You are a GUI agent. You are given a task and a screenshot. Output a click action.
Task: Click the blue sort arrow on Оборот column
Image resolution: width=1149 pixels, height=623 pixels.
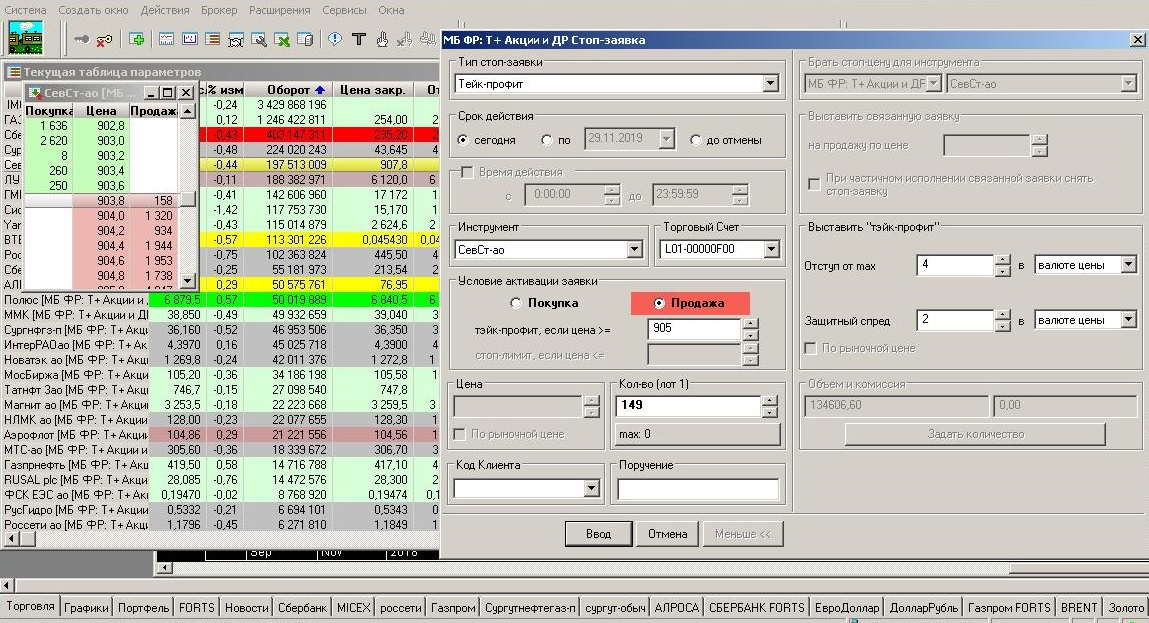[320, 90]
